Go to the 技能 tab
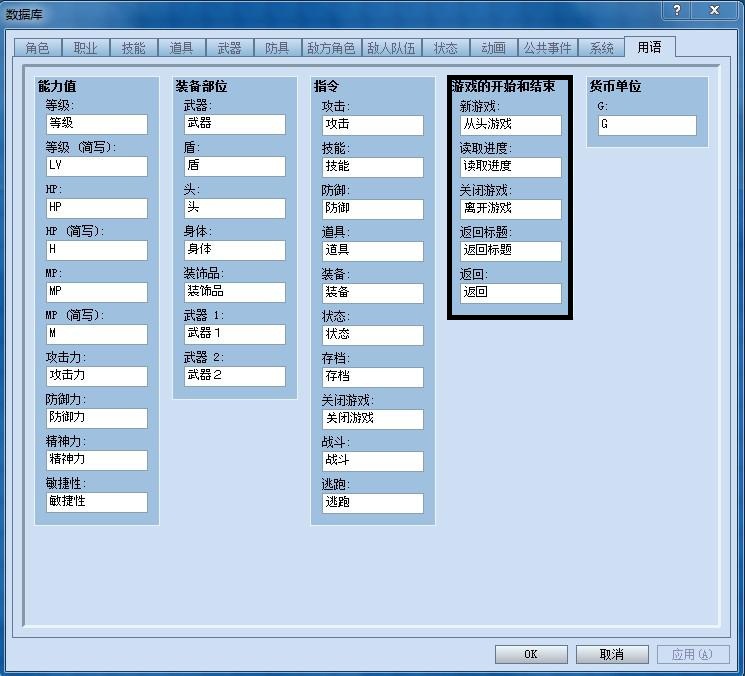Image resolution: width=745 pixels, height=676 pixels. (134, 48)
